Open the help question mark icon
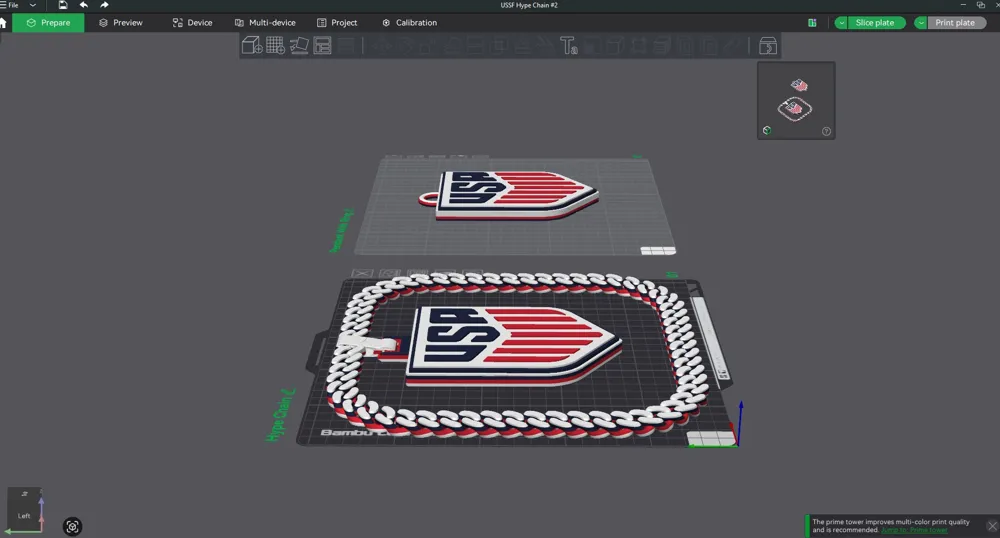Screen dimensions: 1000x538 tap(827, 131)
